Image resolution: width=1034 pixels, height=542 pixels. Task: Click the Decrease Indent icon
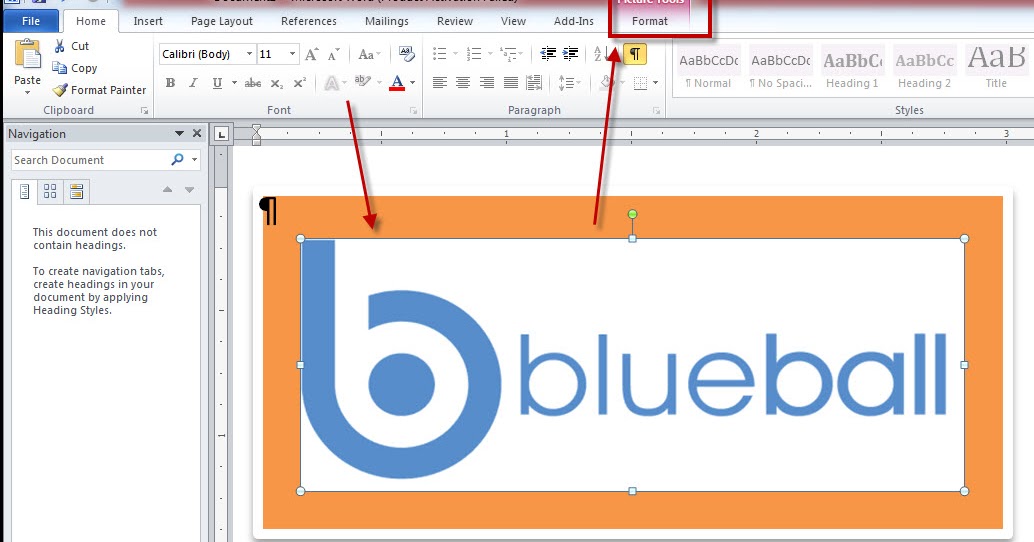point(548,54)
